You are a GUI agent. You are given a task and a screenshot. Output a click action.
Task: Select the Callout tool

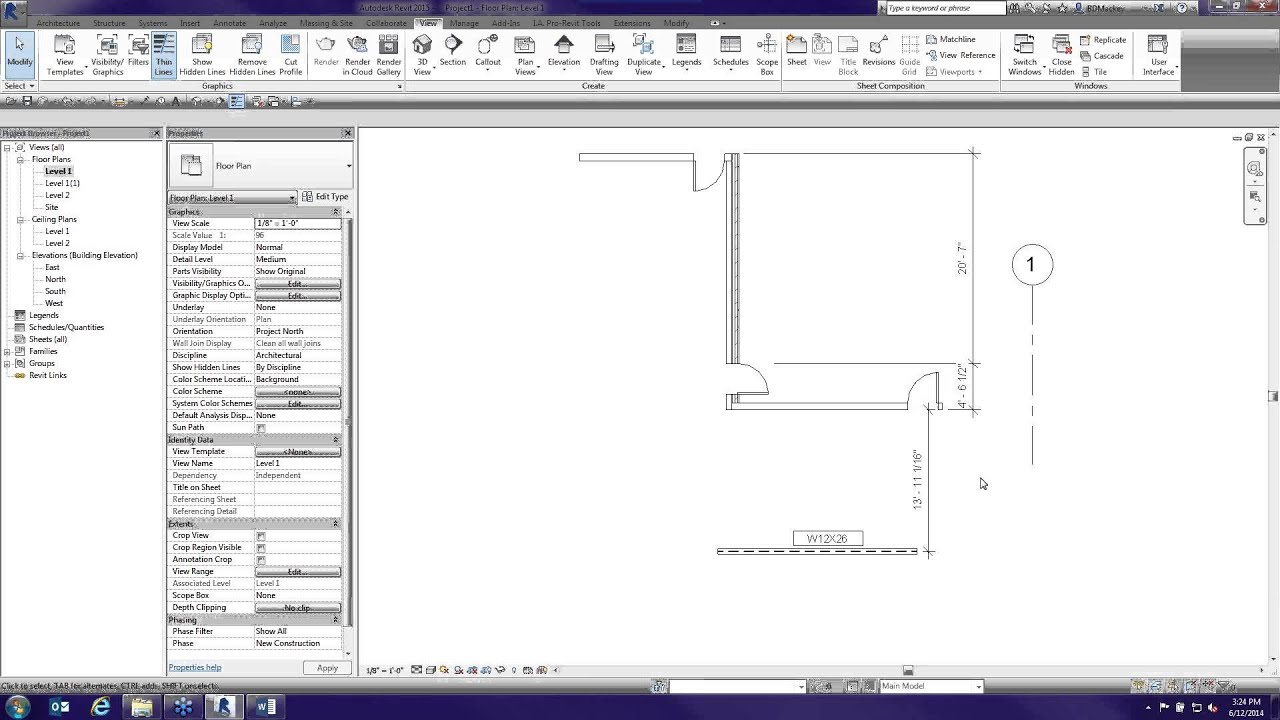(x=488, y=54)
